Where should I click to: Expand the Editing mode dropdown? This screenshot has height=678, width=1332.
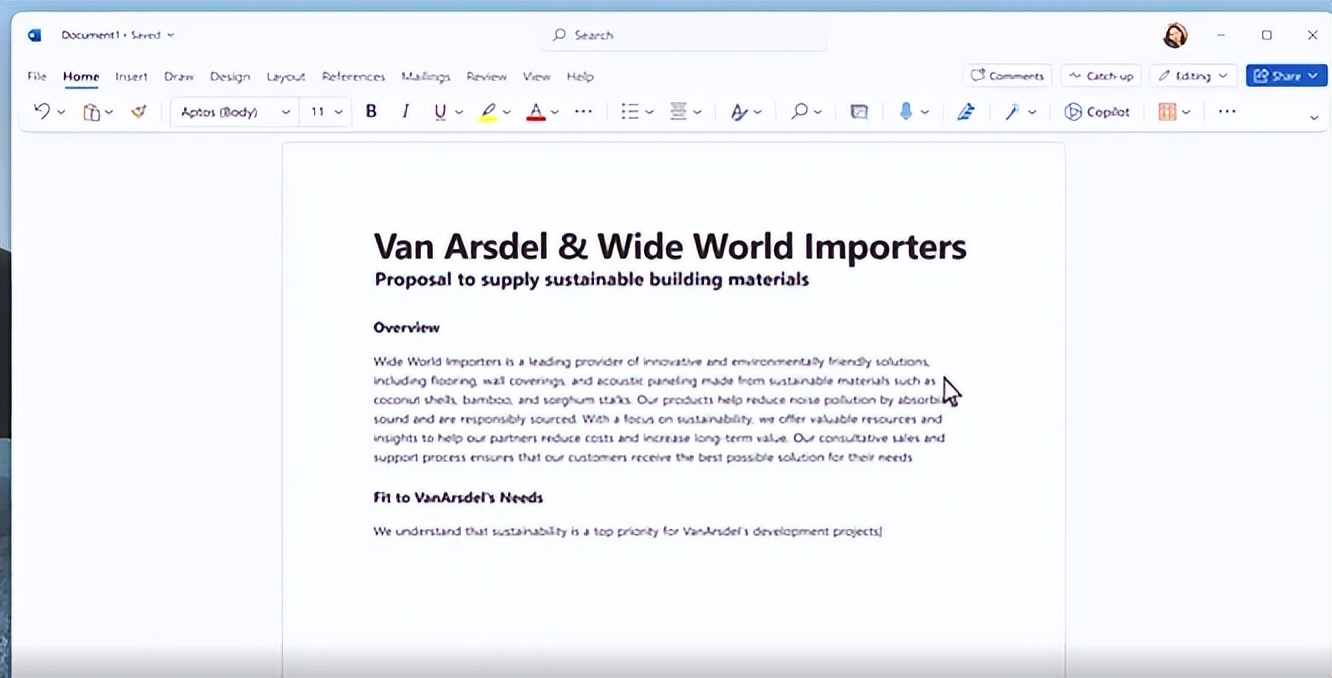pyautogui.click(x=1193, y=76)
